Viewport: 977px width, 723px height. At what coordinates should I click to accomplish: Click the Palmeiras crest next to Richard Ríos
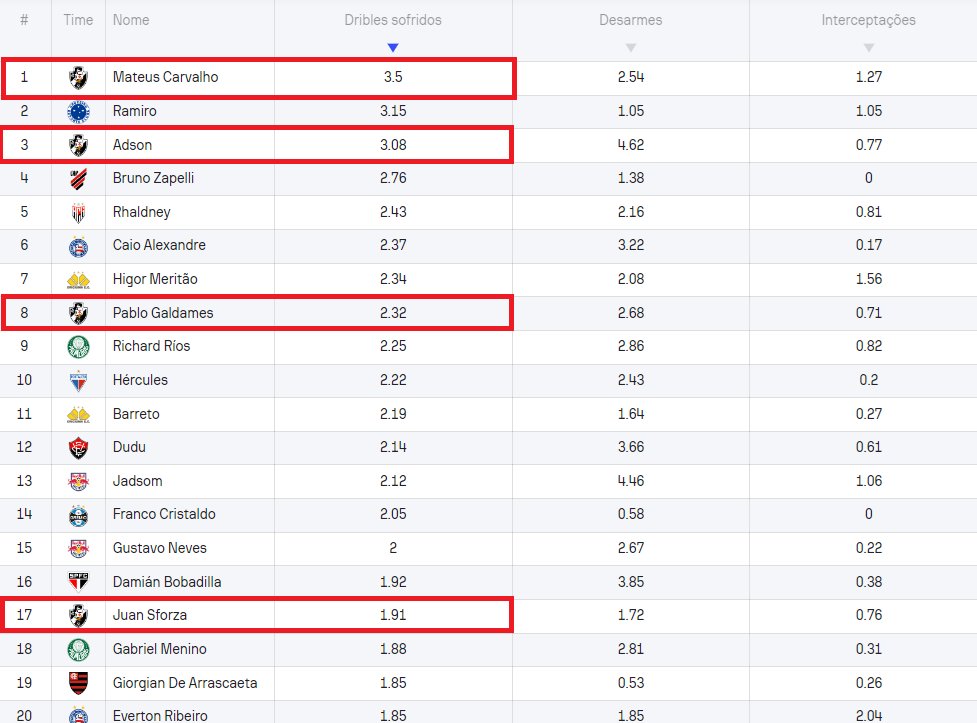click(x=78, y=346)
